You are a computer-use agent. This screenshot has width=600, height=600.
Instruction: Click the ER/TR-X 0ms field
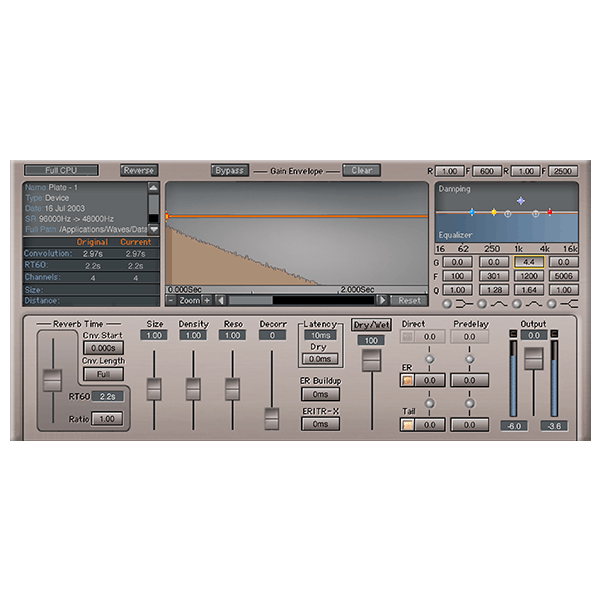pos(320,424)
